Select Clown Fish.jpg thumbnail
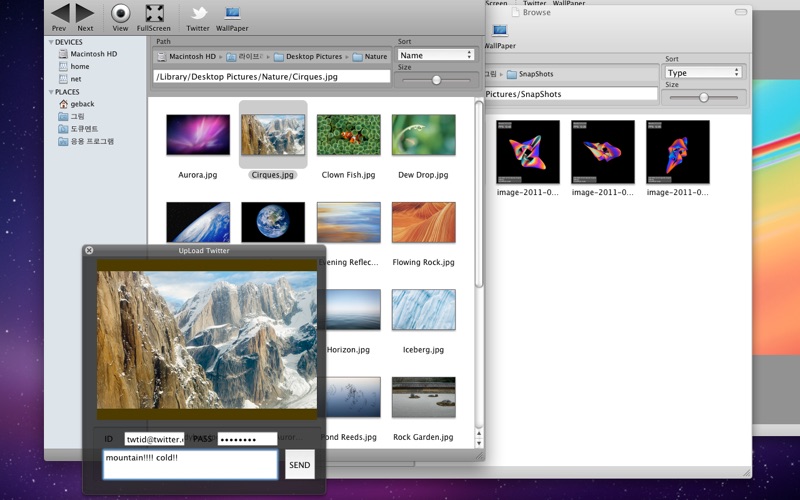 click(348, 135)
